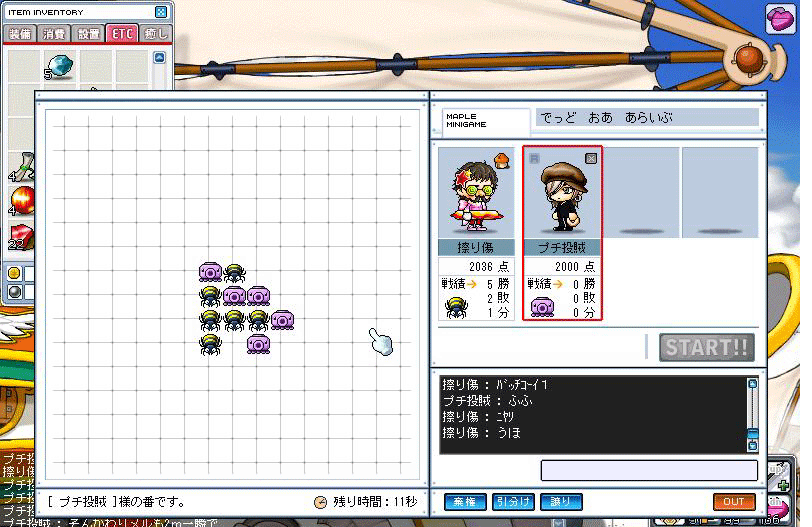Select the bone scroll item with count 4
Viewport: 812px width, 527px height.
click(x=22, y=168)
